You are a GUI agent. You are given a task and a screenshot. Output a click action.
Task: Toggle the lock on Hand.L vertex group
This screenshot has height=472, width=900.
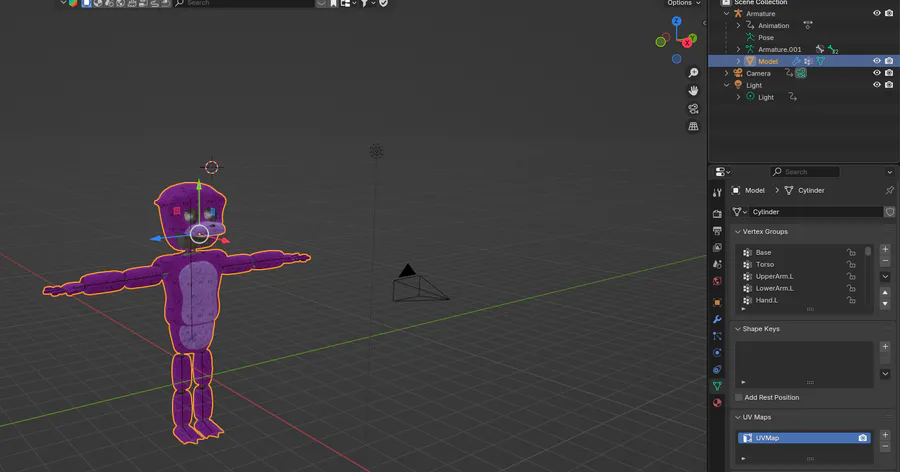pos(851,300)
